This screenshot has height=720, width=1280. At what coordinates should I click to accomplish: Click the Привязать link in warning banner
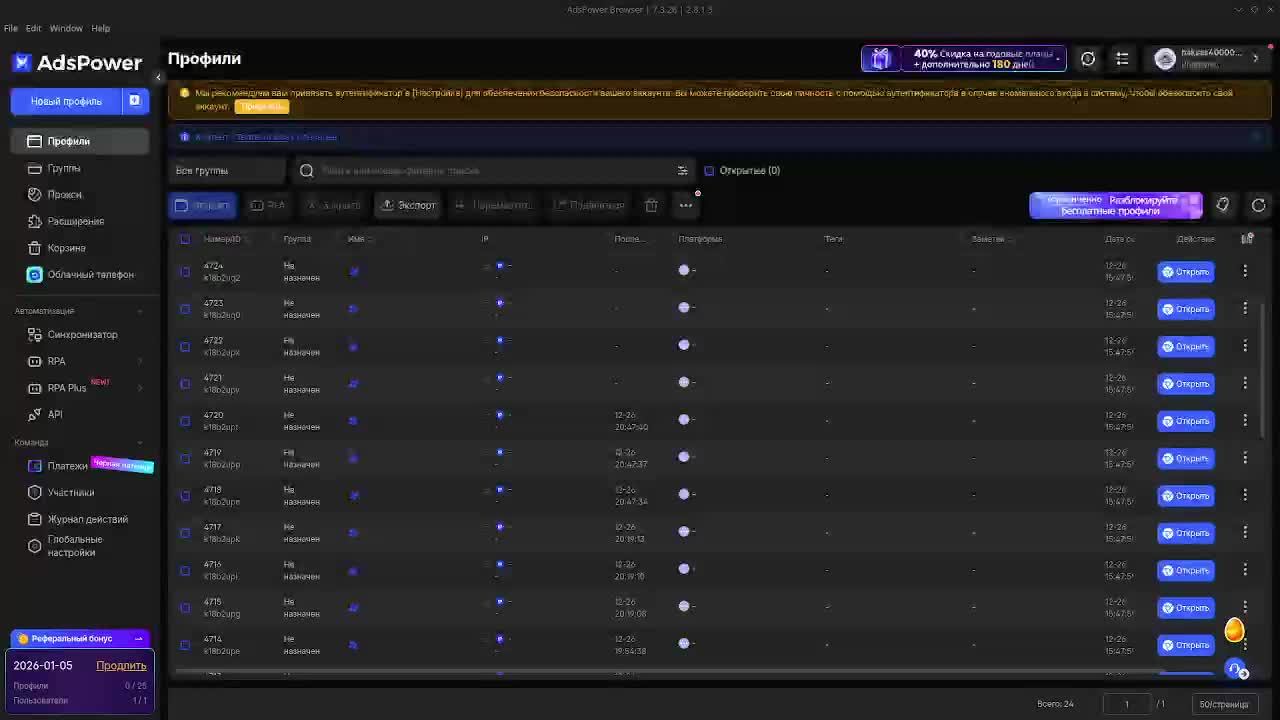pyautogui.click(x=261, y=106)
